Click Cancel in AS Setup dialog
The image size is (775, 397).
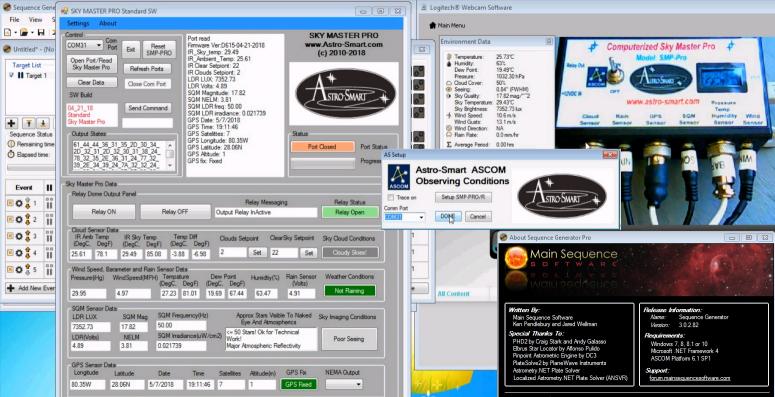coord(478,217)
